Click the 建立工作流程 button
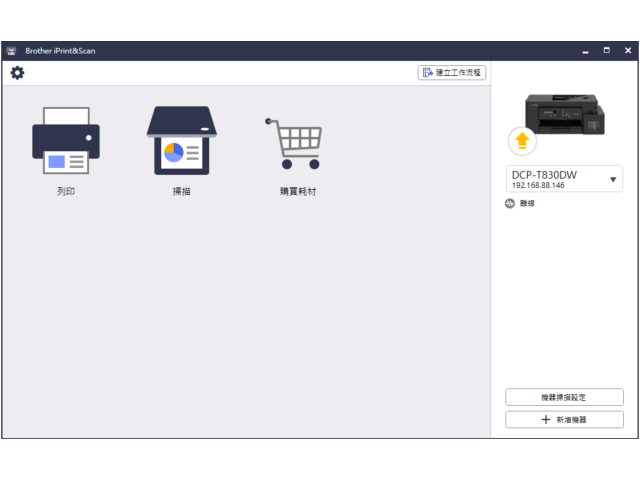Image resolution: width=640 pixels, height=480 pixels. (452, 73)
